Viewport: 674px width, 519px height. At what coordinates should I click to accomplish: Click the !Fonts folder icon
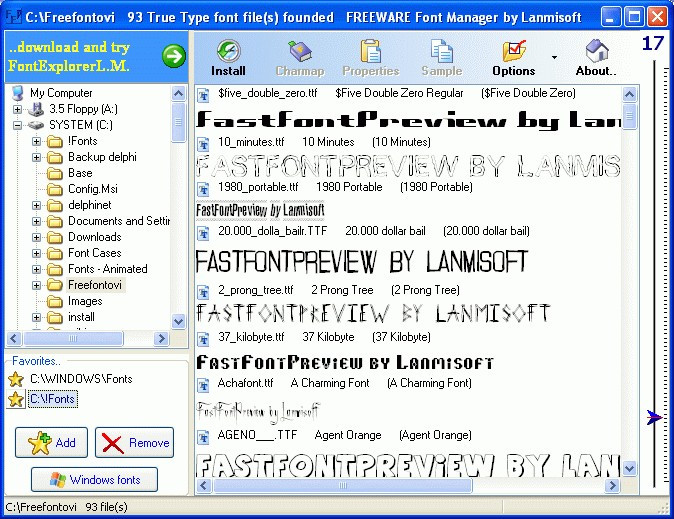pos(55,141)
